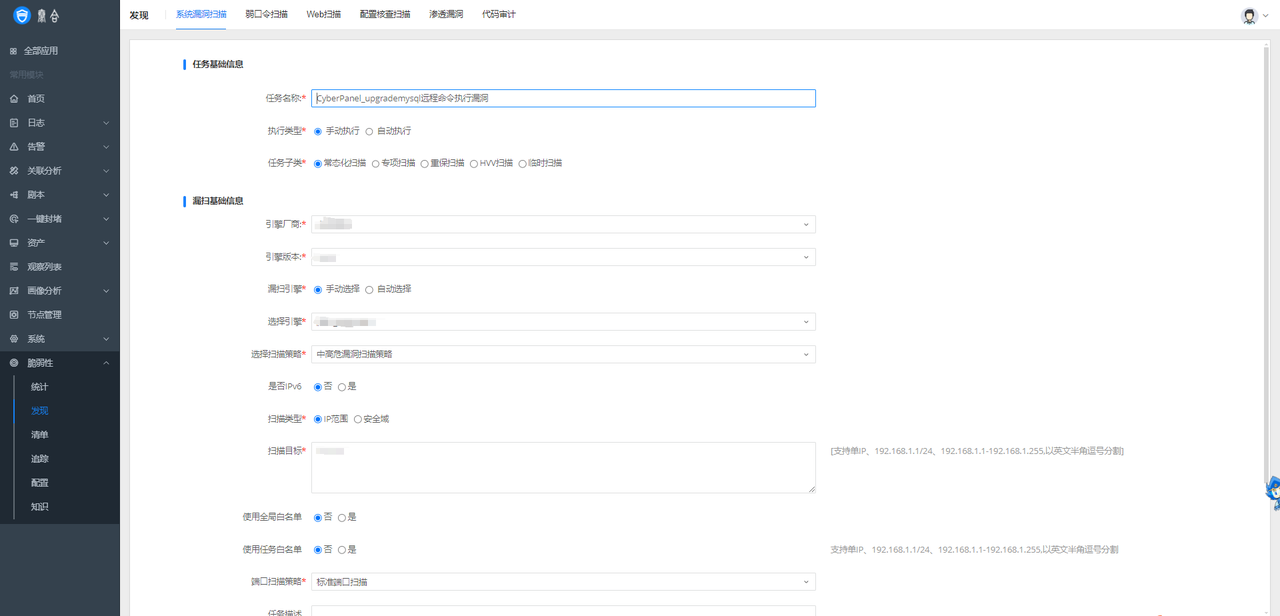Click the 任务名称 text input field
The image size is (1280, 616).
click(563, 98)
